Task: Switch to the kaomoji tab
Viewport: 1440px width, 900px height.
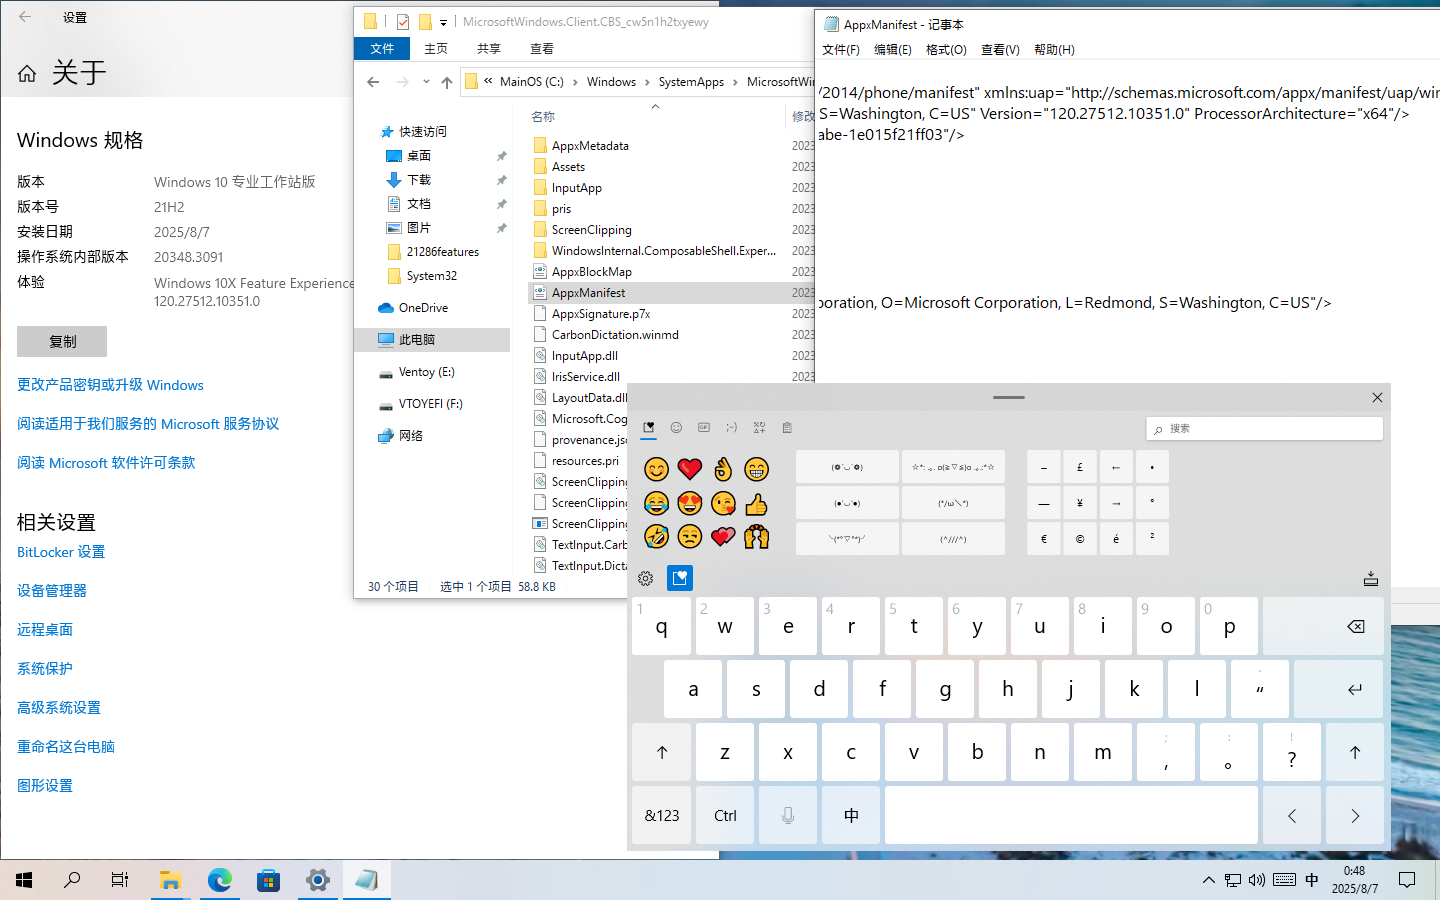Action: tap(732, 428)
